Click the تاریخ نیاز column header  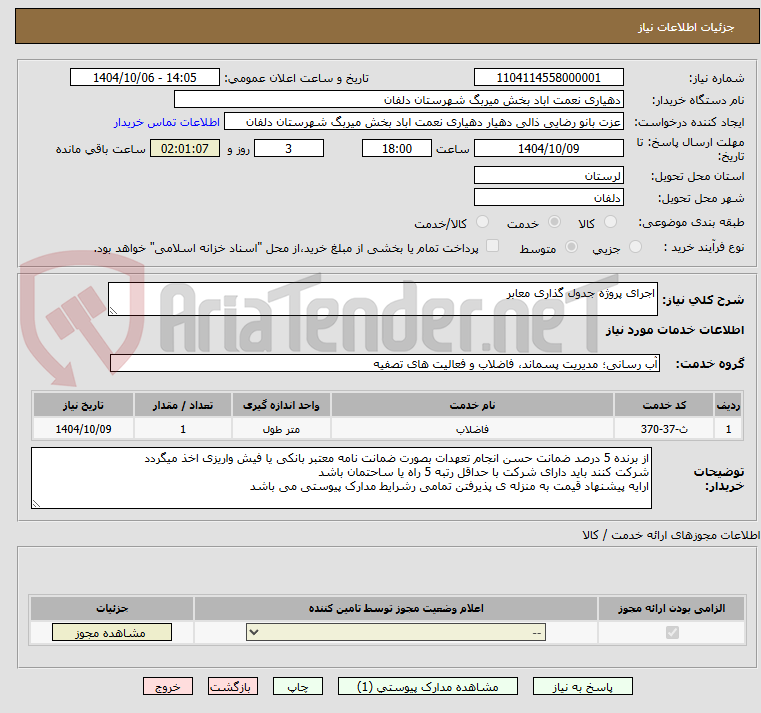coord(83,405)
